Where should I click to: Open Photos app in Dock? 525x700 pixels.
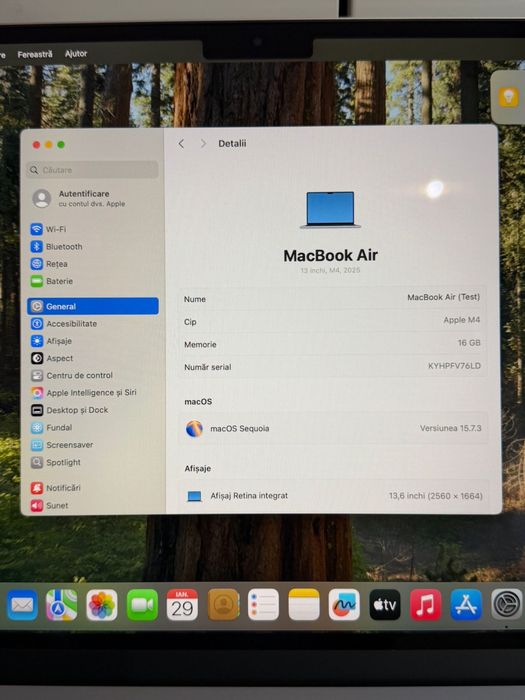(x=102, y=605)
